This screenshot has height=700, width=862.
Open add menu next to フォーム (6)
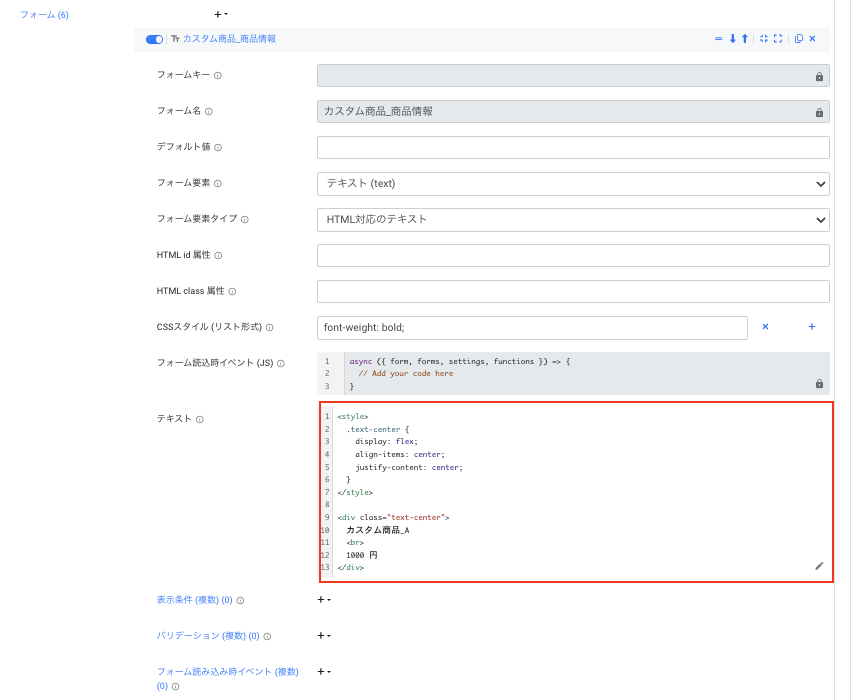[220, 14]
